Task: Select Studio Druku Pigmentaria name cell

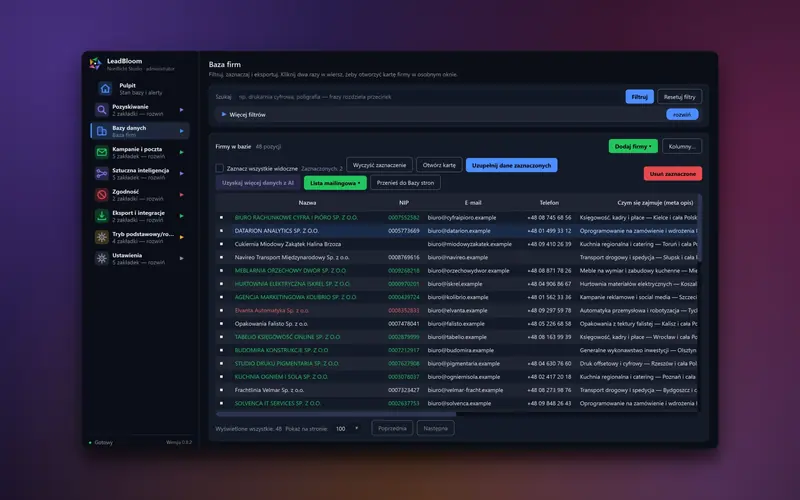Action: coord(287,363)
